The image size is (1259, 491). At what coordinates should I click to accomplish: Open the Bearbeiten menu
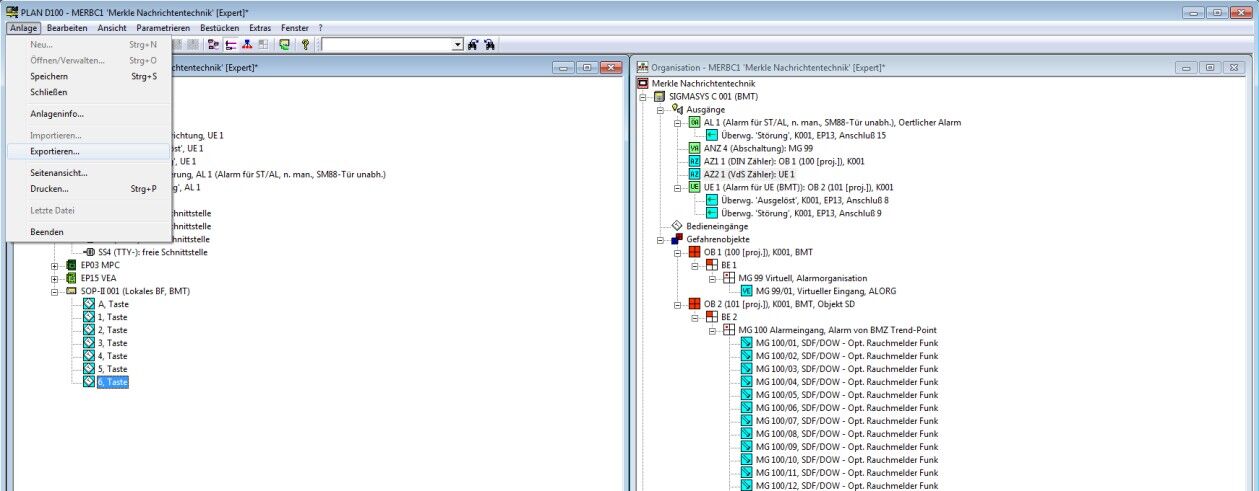(68, 28)
